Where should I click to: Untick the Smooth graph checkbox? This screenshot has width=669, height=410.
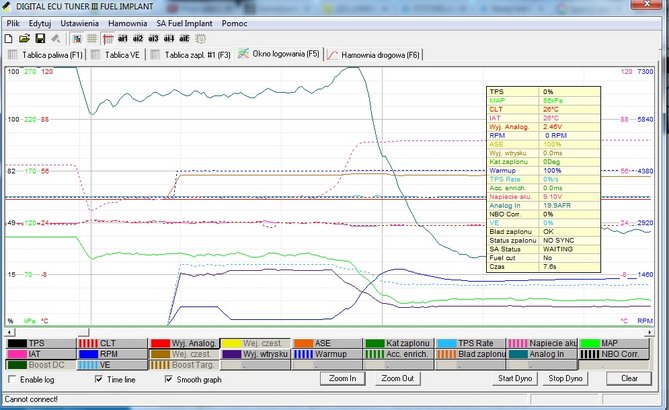click(x=169, y=379)
